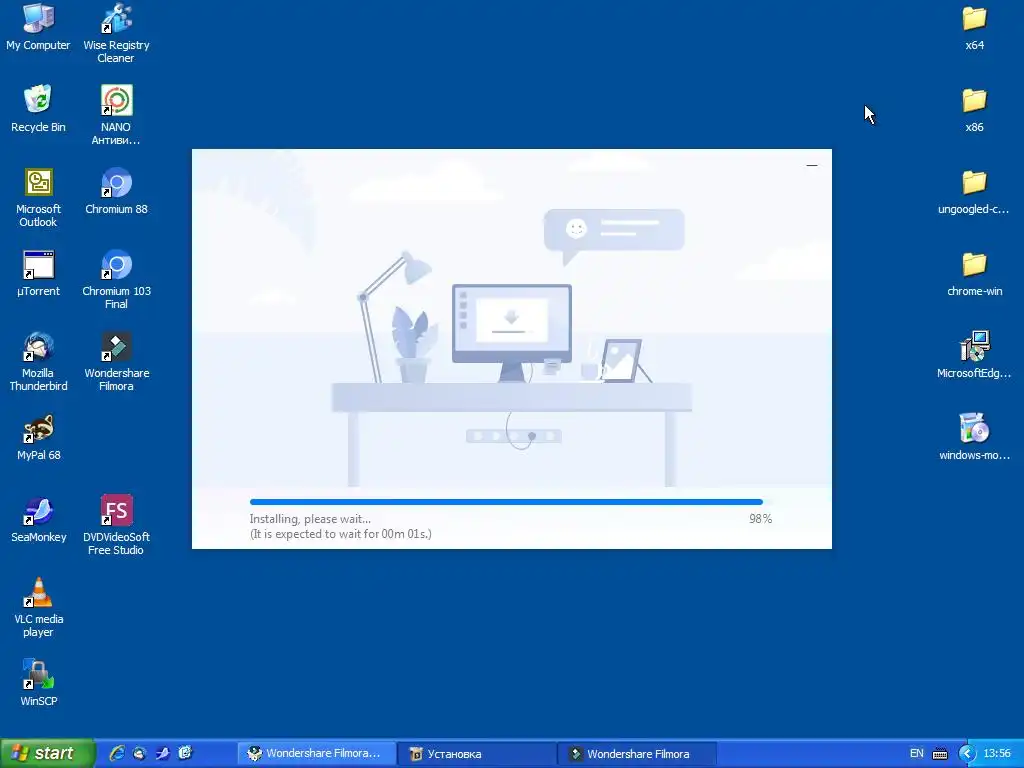The height and width of the screenshot is (768, 1024).
Task: Click third Quick Launch icon before the Wondershare taskbar button
Action: click(x=163, y=753)
